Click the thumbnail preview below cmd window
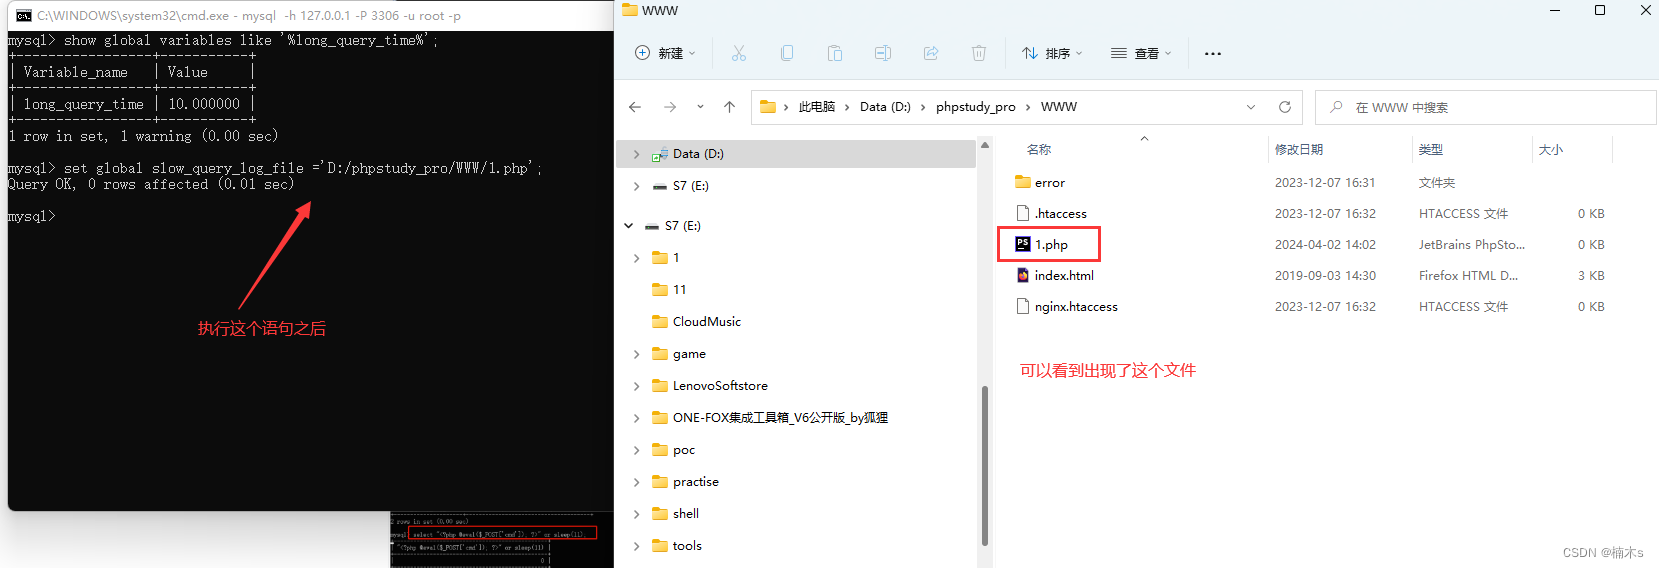The image size is (1659, 568). point(501,540)
